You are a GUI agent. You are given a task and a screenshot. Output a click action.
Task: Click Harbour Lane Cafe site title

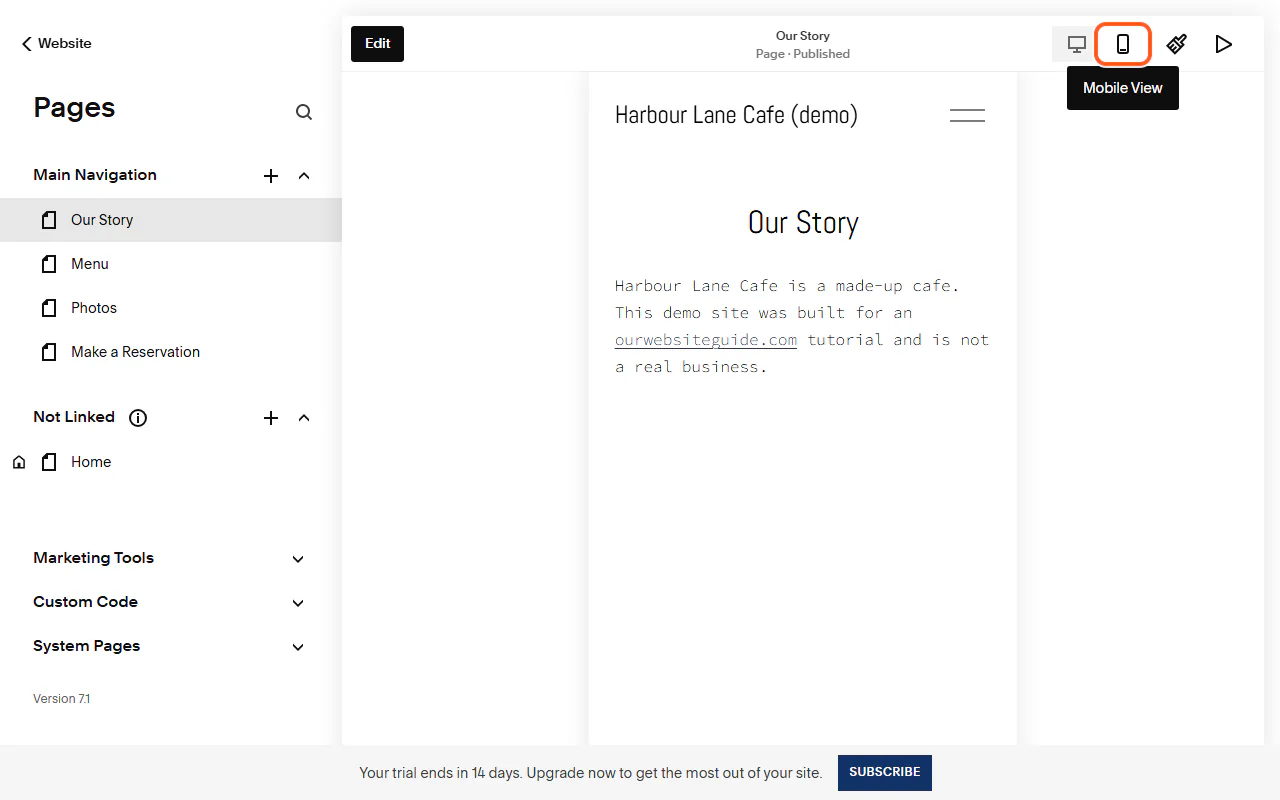click(736, 115)
